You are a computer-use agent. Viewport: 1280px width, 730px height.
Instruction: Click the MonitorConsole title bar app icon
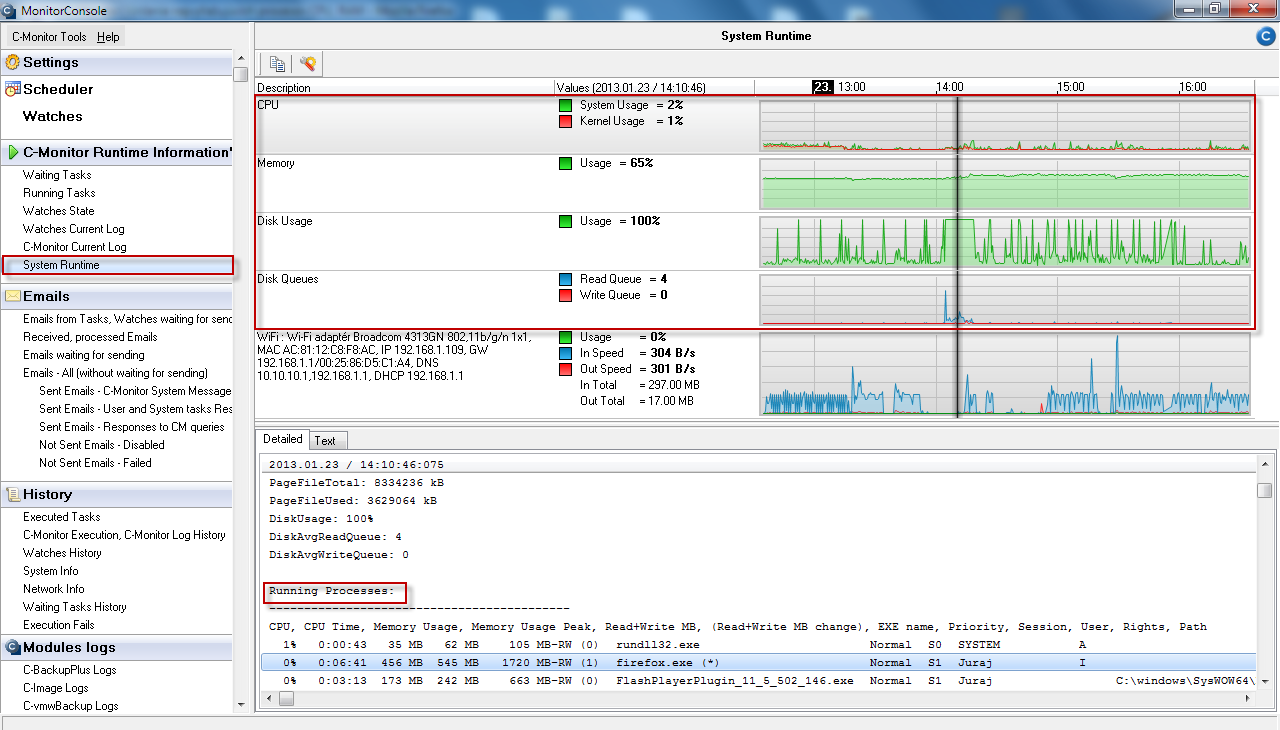9,9
